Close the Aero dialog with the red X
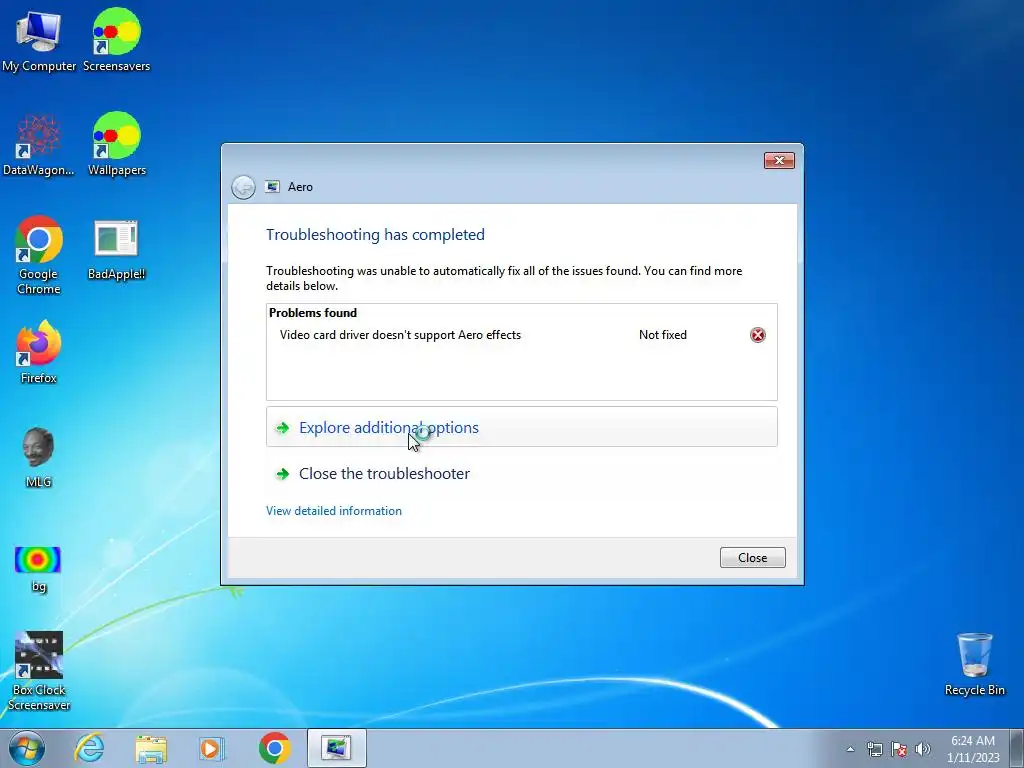Viewport: 1024px width, 768px height. coord(779,161)
